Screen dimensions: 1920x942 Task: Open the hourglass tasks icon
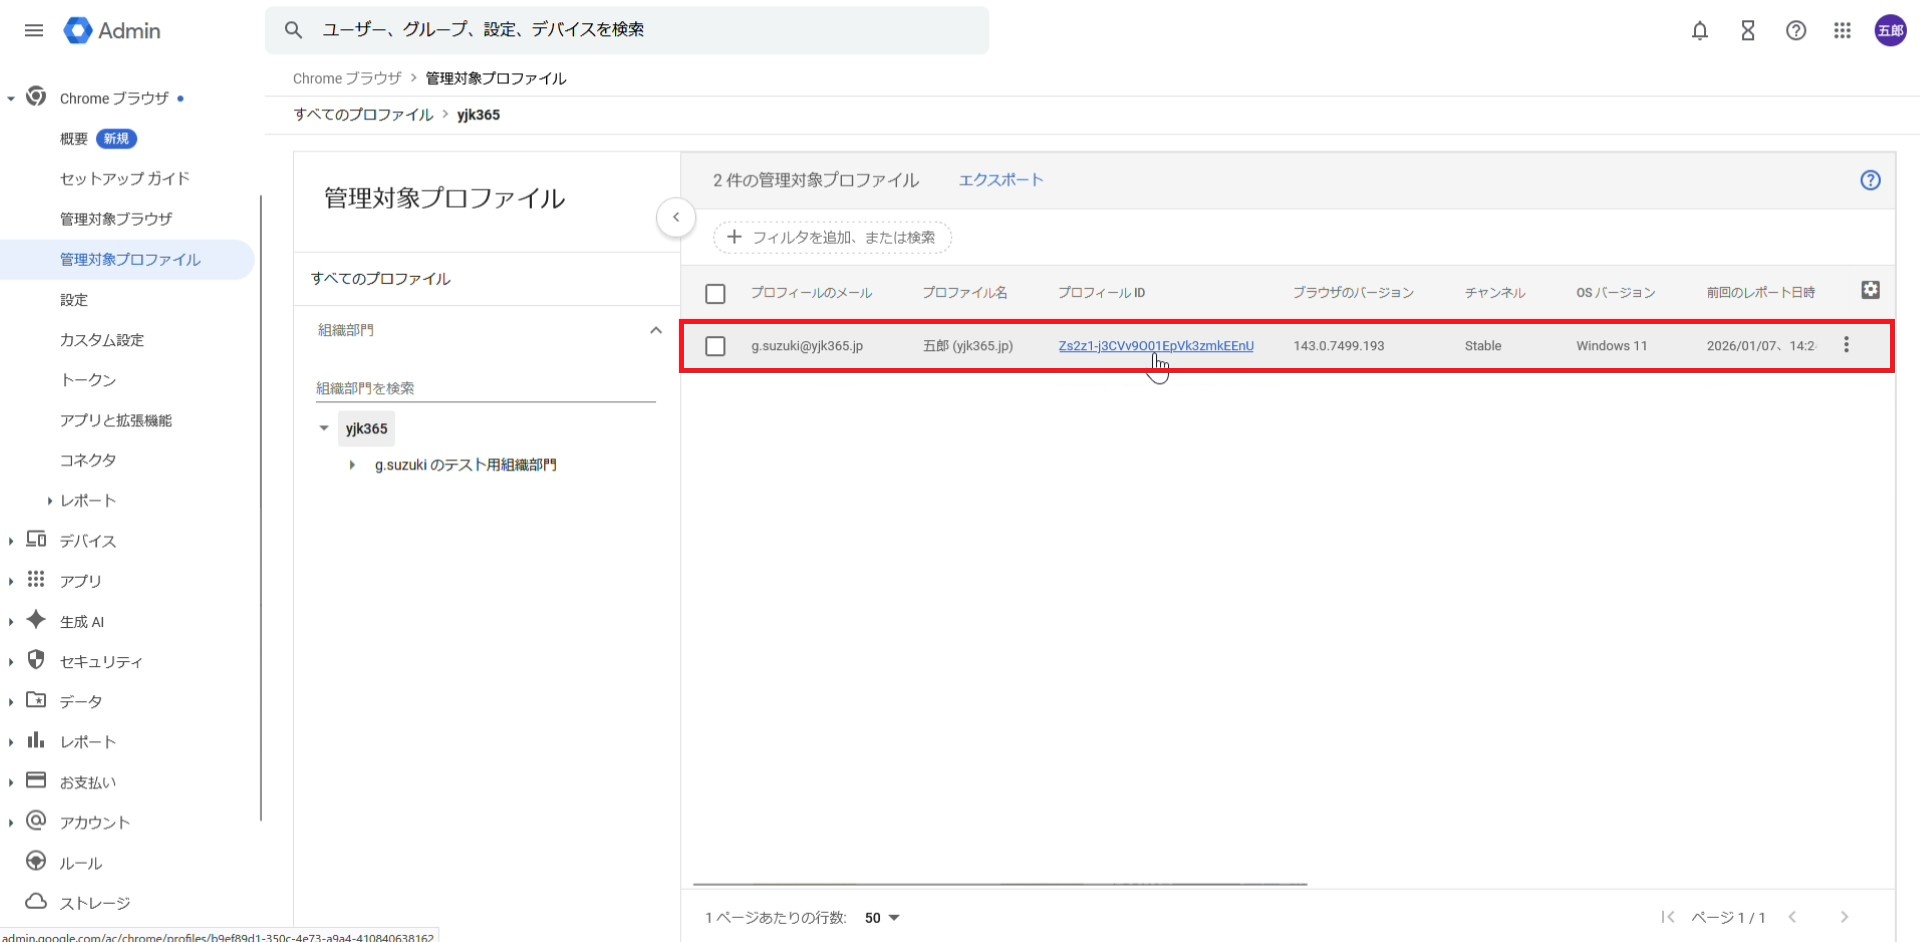click(1747, 31)
